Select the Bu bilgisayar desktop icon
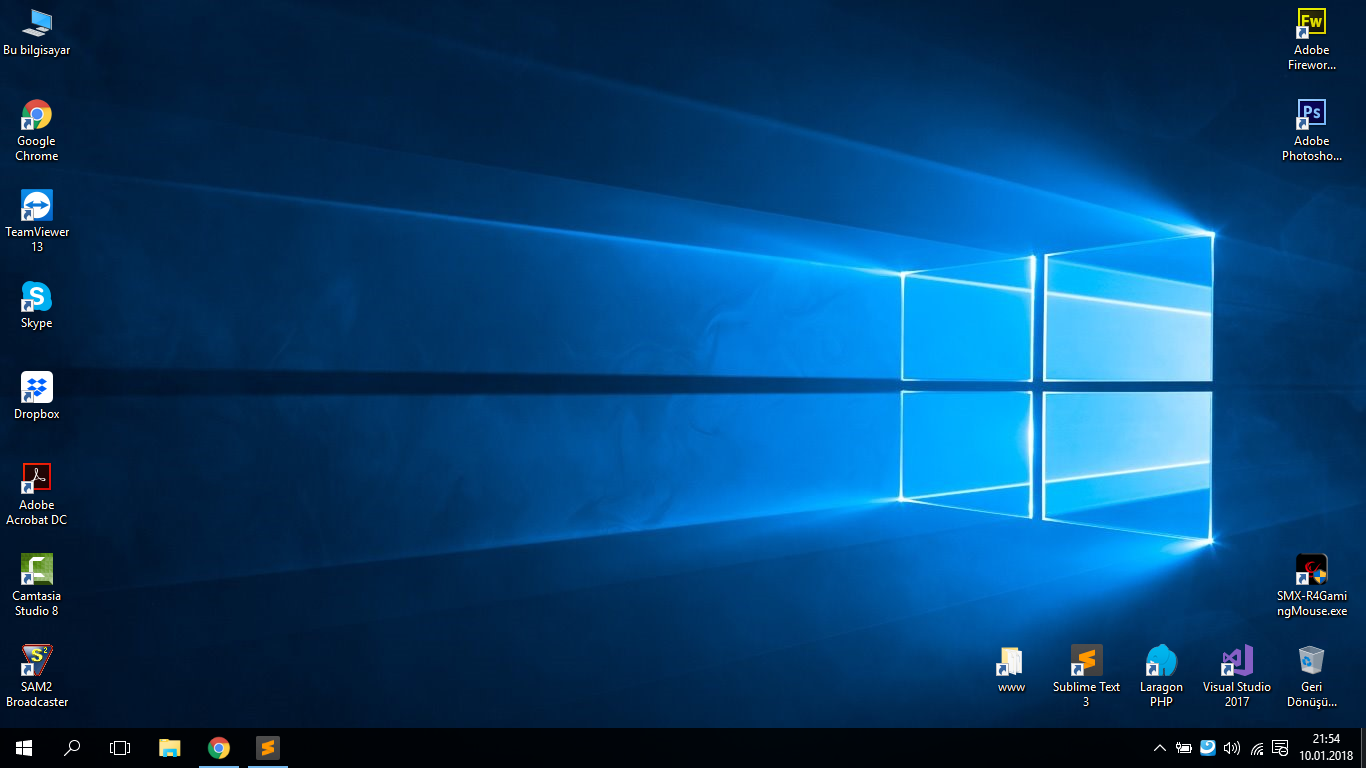Screen dimensions: 1366x768 coord(37,33)
